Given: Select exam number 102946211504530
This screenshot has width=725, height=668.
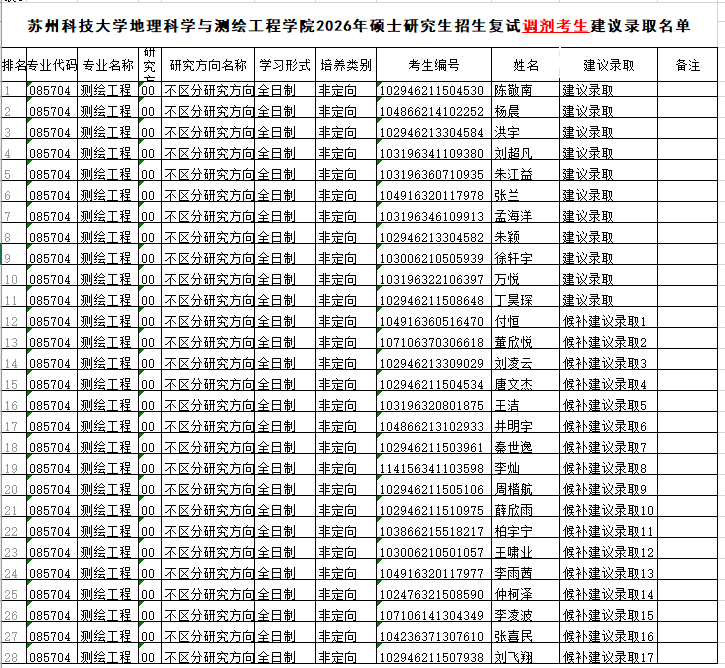Looking at the screenshot, I should pyautogui.click(x=434, y=90).
